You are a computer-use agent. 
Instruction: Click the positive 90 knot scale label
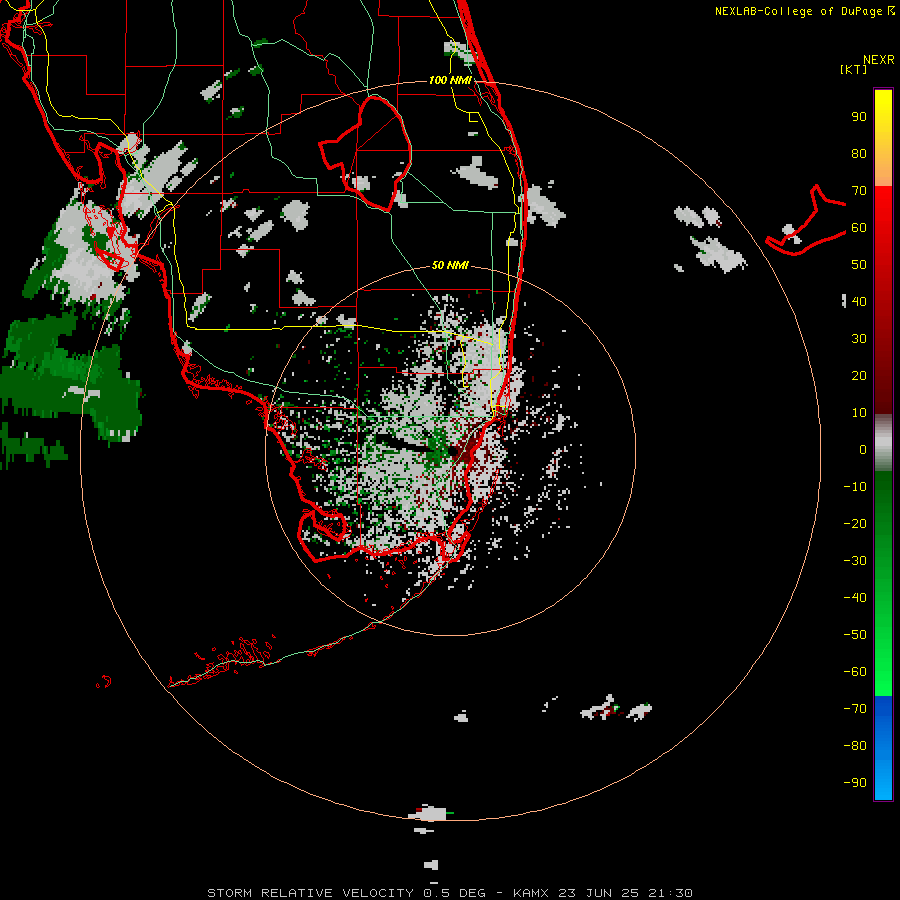click(859, 117)
